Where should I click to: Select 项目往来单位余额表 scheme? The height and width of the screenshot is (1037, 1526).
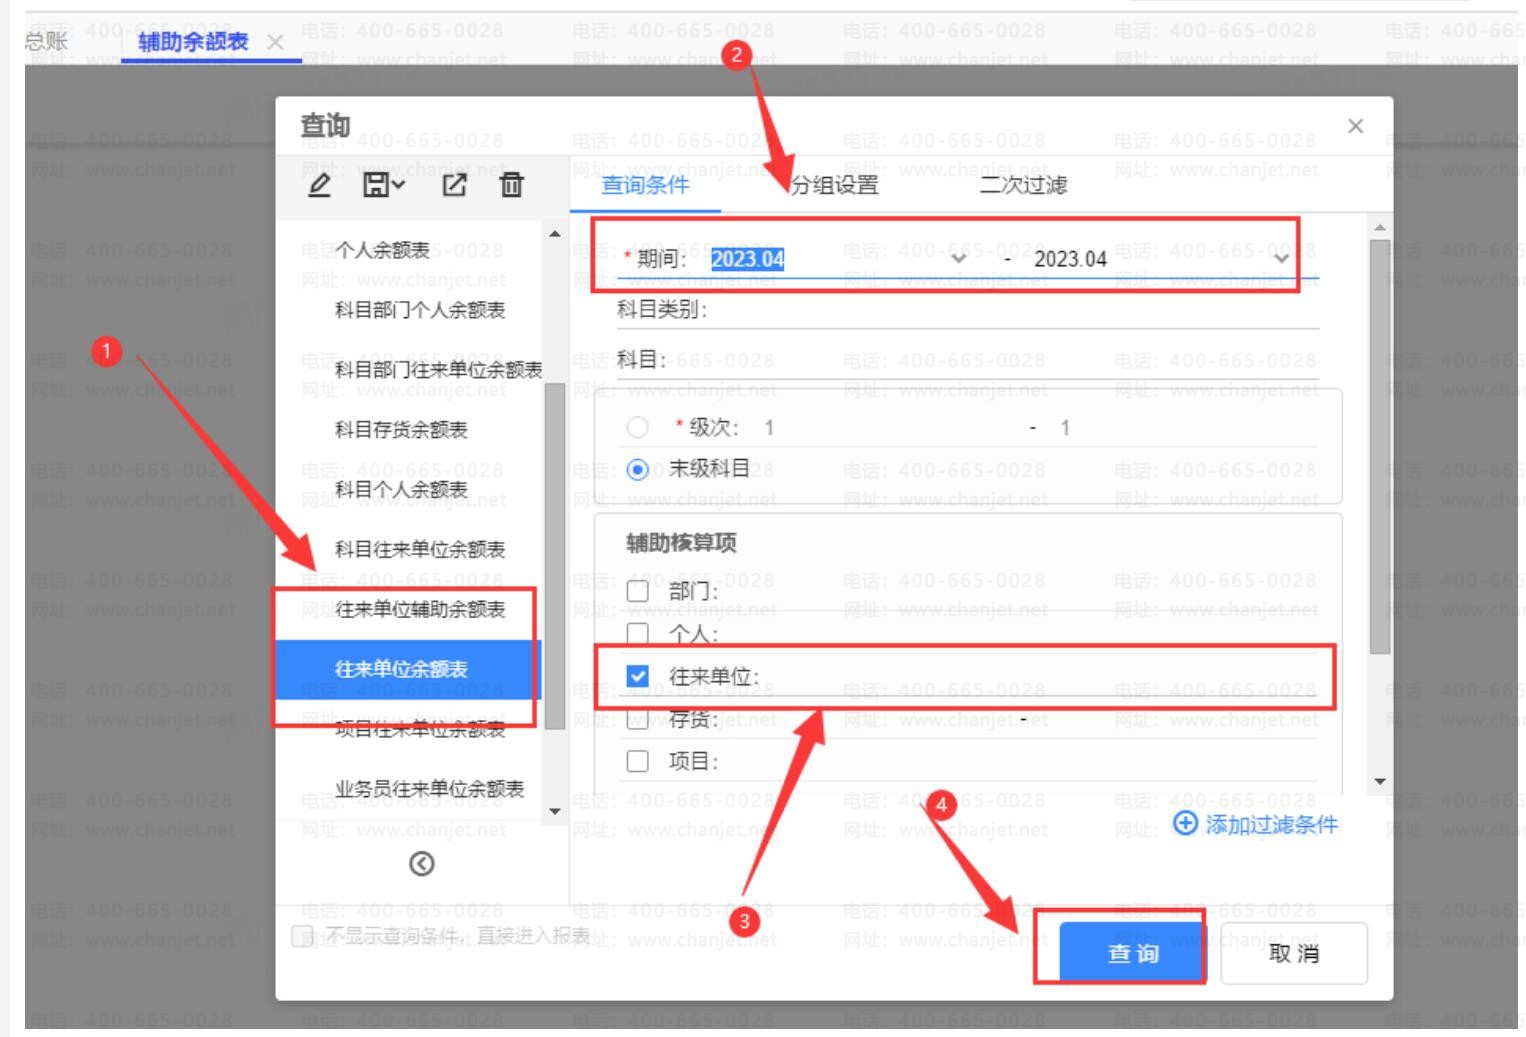coord(420,729)
